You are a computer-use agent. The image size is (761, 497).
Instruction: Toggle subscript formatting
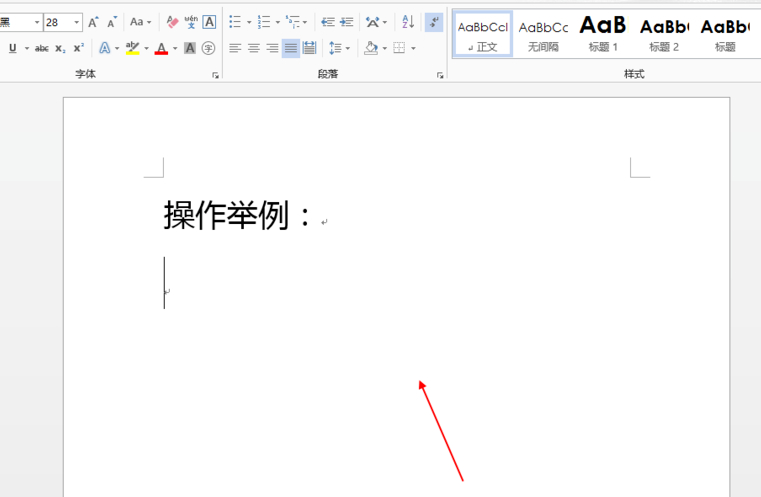coord(60,48)
